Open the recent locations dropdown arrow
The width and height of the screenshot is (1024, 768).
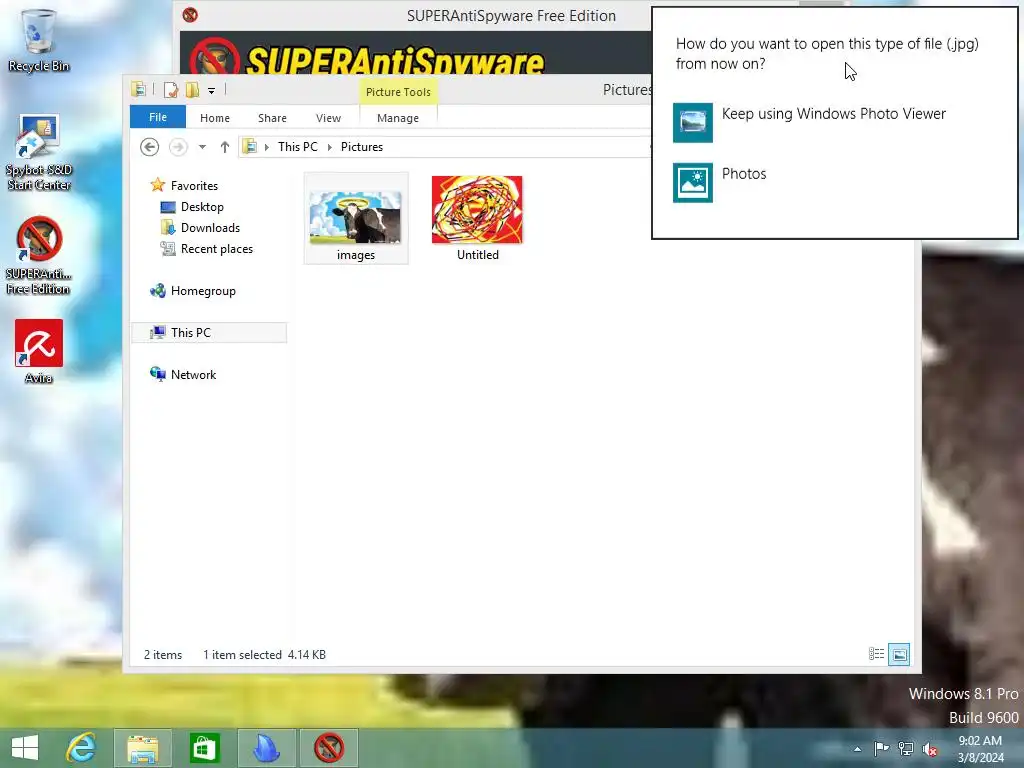(x=202, y=147)
